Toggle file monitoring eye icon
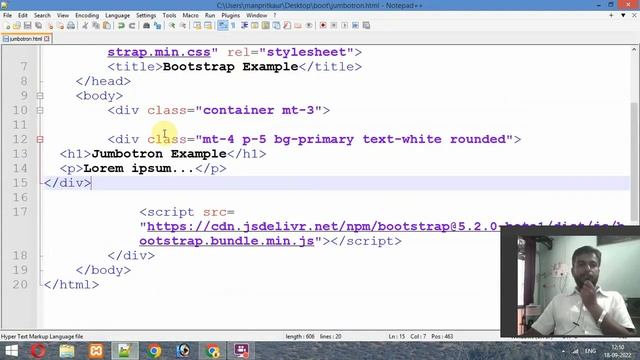Screen dimensions: 640x360 309,25
